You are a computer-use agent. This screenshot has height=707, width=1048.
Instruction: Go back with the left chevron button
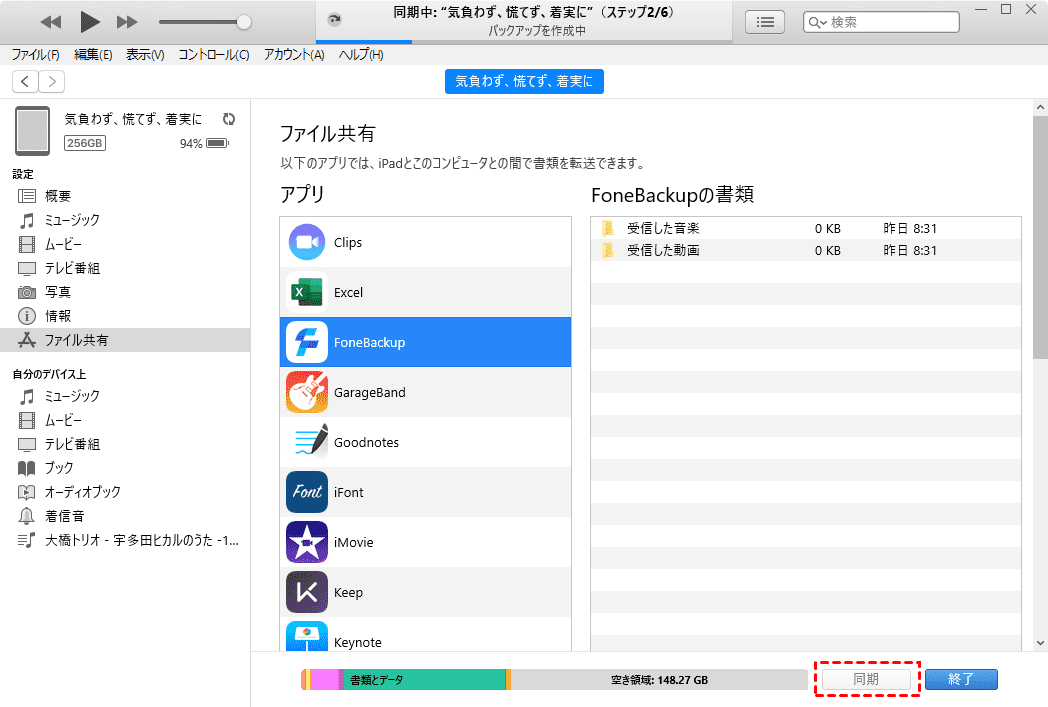point(25,82)
